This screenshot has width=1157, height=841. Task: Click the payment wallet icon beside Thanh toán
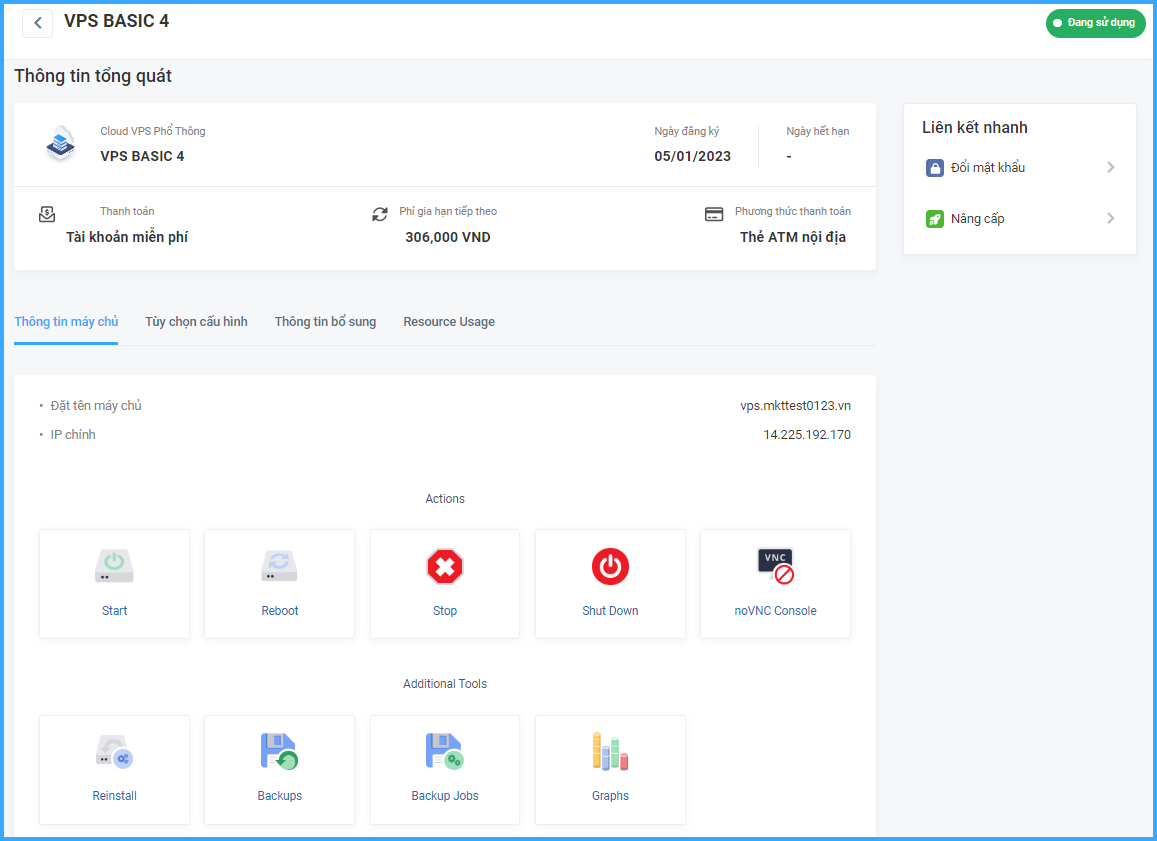pyautogui.click(x=47, y=215)
